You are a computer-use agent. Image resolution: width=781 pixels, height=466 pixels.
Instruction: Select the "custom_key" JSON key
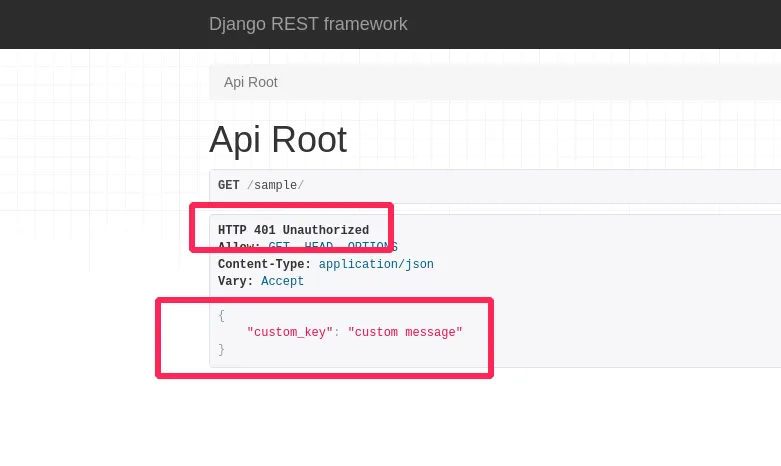tap(290, 332)
